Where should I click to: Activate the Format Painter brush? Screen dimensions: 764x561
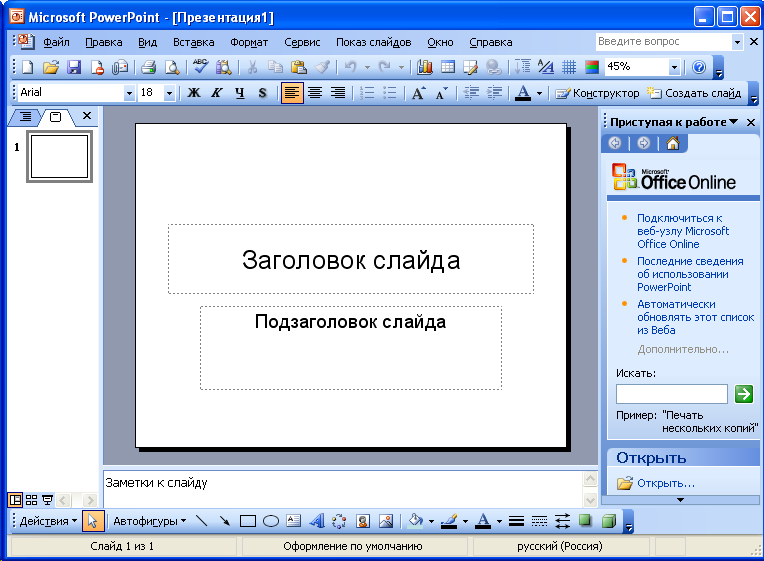(323, 67)
